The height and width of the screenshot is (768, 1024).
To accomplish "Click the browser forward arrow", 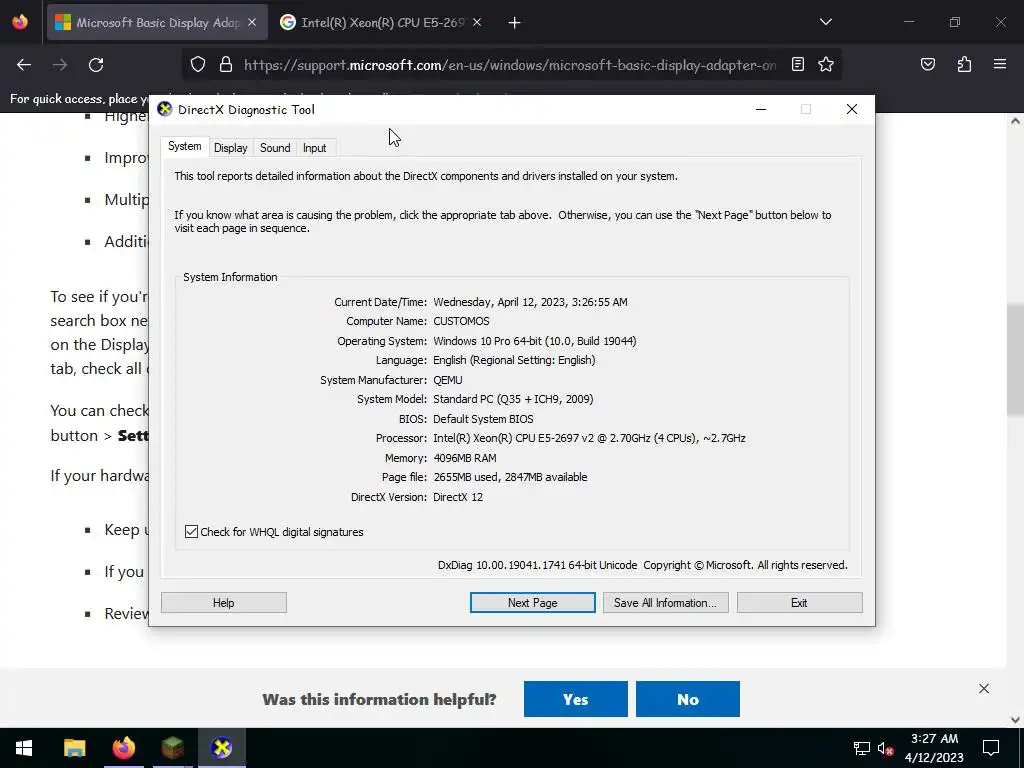I will tap(60, 65).
